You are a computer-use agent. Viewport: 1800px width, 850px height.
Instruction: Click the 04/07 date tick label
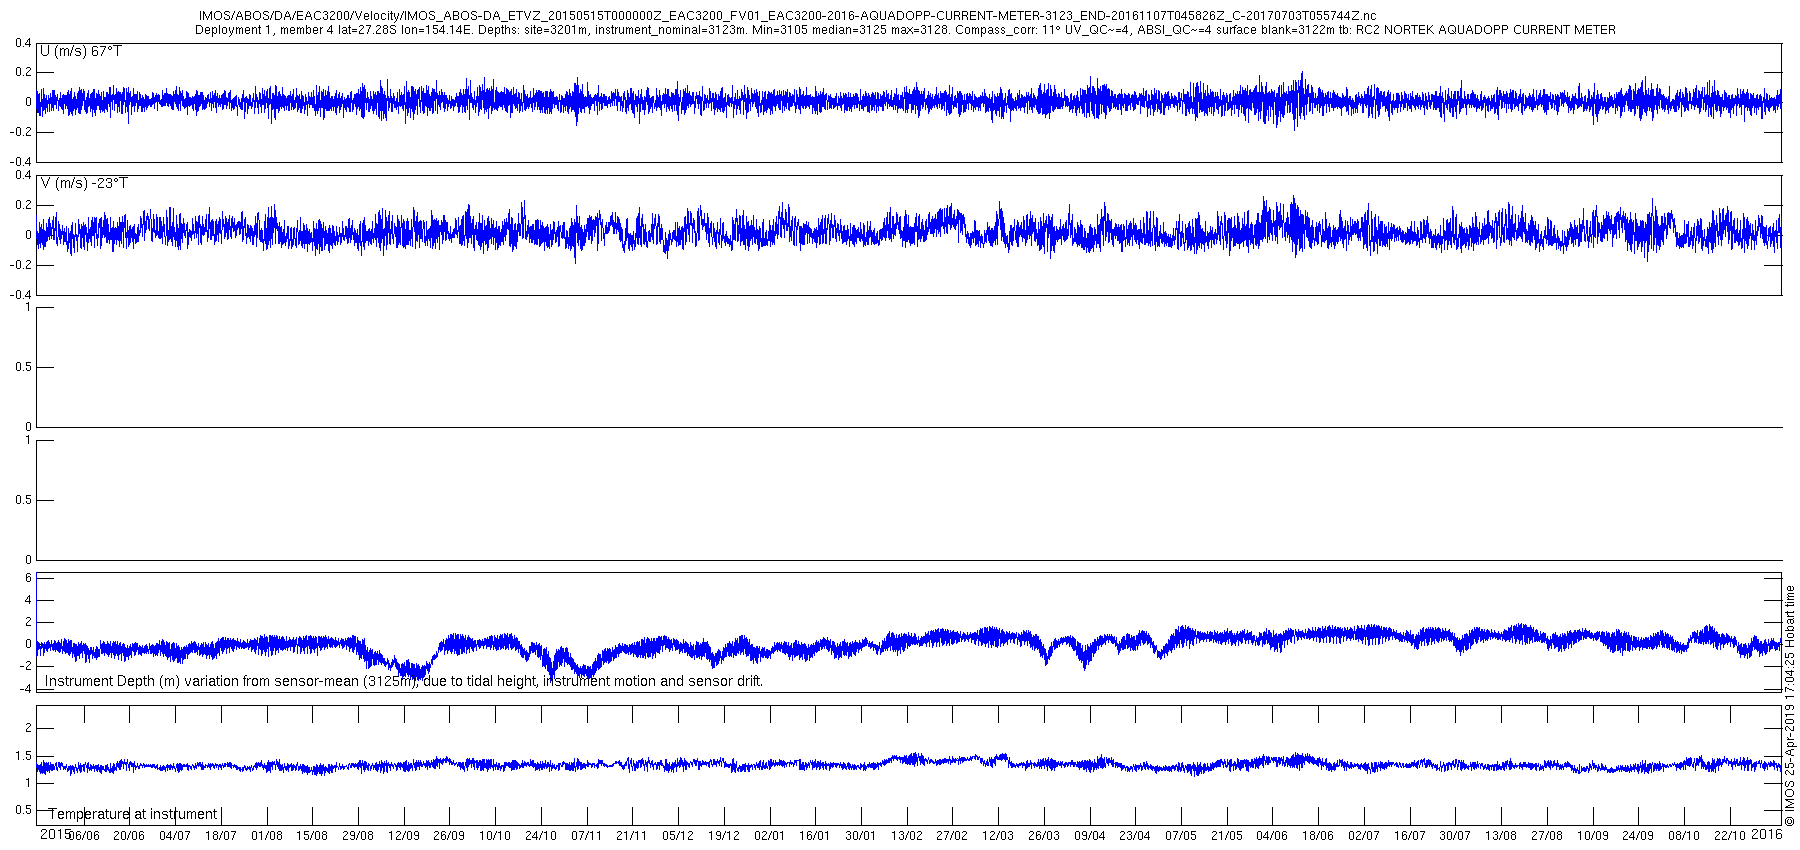(175, 836)
